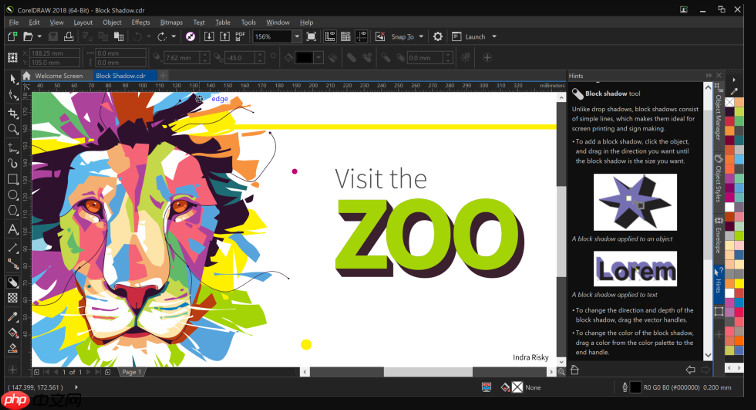Viewport: 756px width, 410px height.
Task: Add a new document tab with plus
Action: click(x=163, y=75)
